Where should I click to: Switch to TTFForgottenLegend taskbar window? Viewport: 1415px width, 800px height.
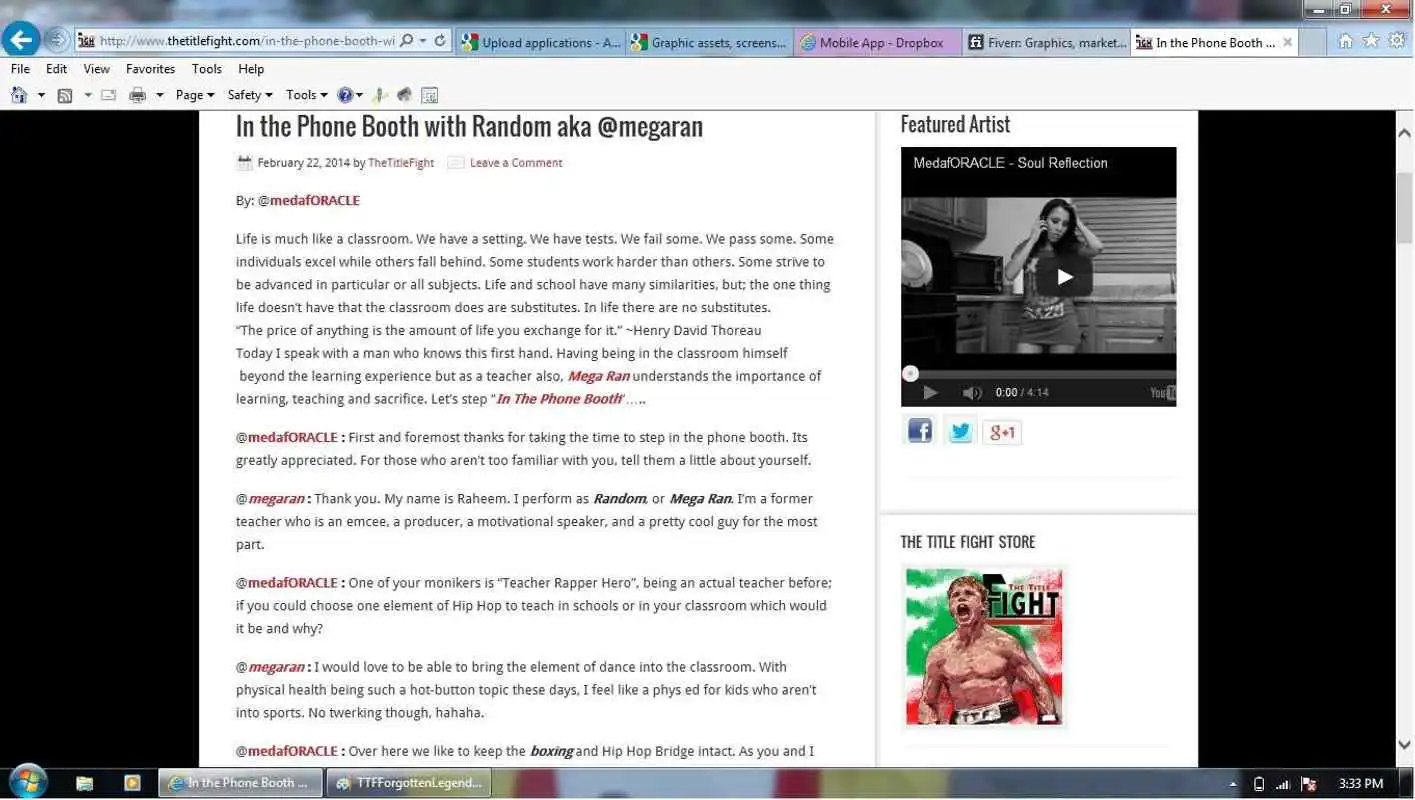coord(410,783)
